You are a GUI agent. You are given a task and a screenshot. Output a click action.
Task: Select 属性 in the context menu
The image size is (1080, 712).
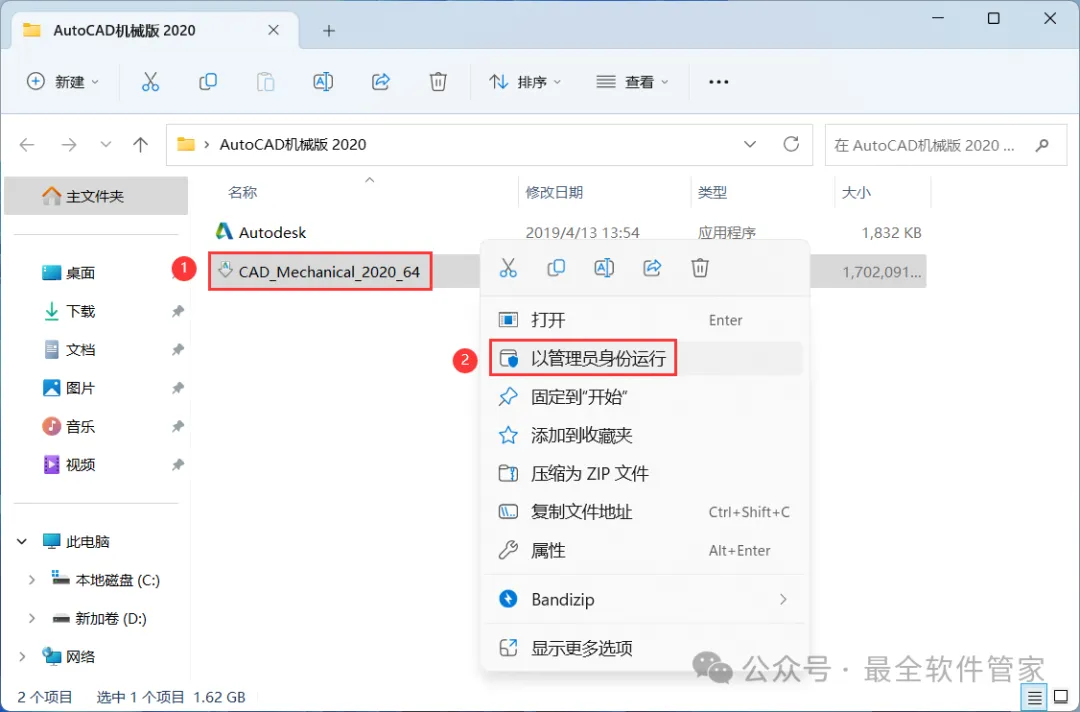pos(645,551)
